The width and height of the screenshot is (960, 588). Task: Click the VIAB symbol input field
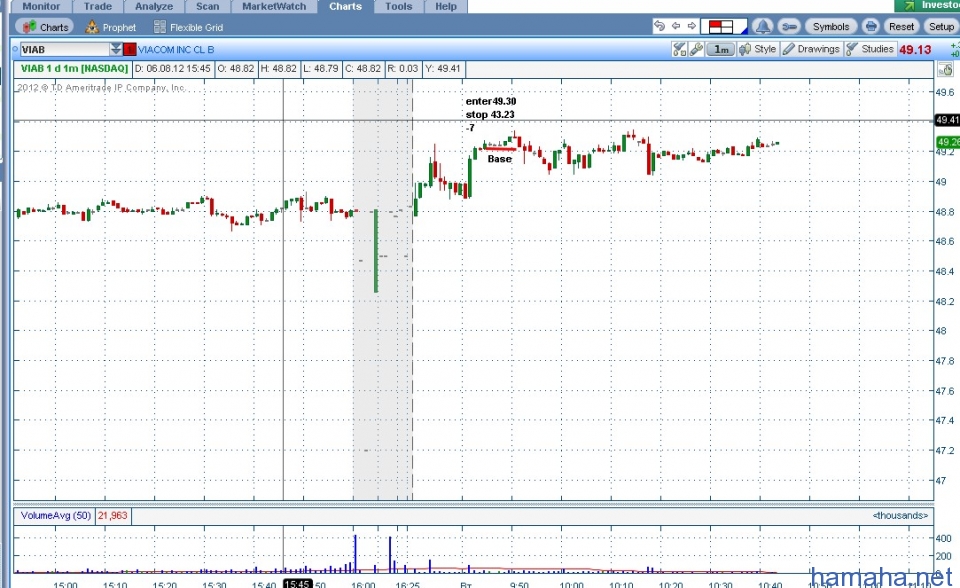click(x=64, y=50)
